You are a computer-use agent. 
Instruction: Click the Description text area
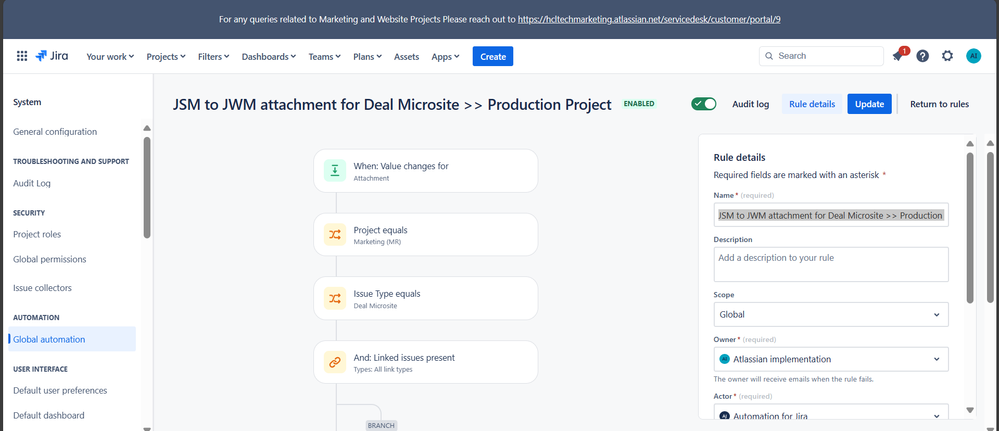pos(831,264)
